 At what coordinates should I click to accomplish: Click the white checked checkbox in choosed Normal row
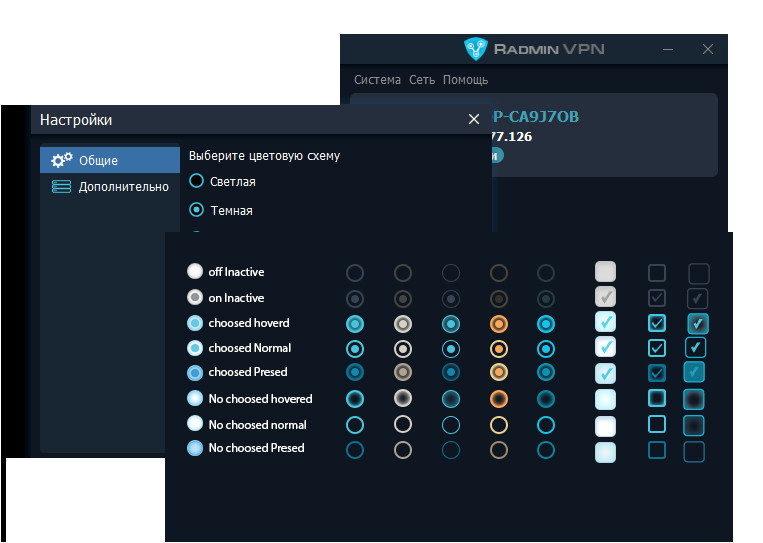pyautogui.click(x=605, y=347)
